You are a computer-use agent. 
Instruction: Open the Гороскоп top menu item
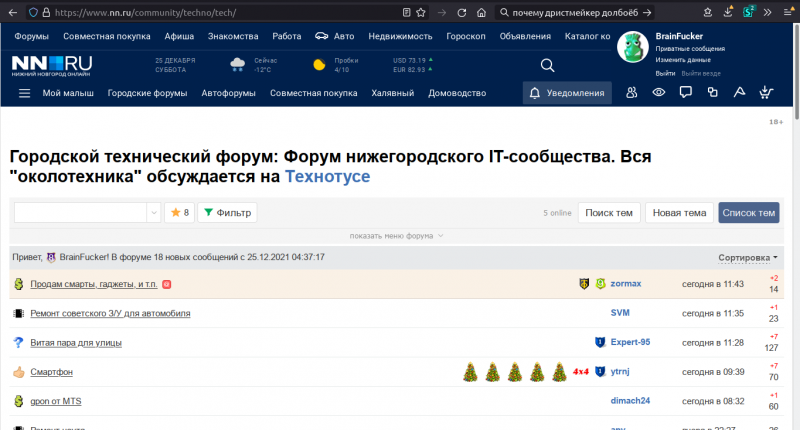tap(466, 36)
